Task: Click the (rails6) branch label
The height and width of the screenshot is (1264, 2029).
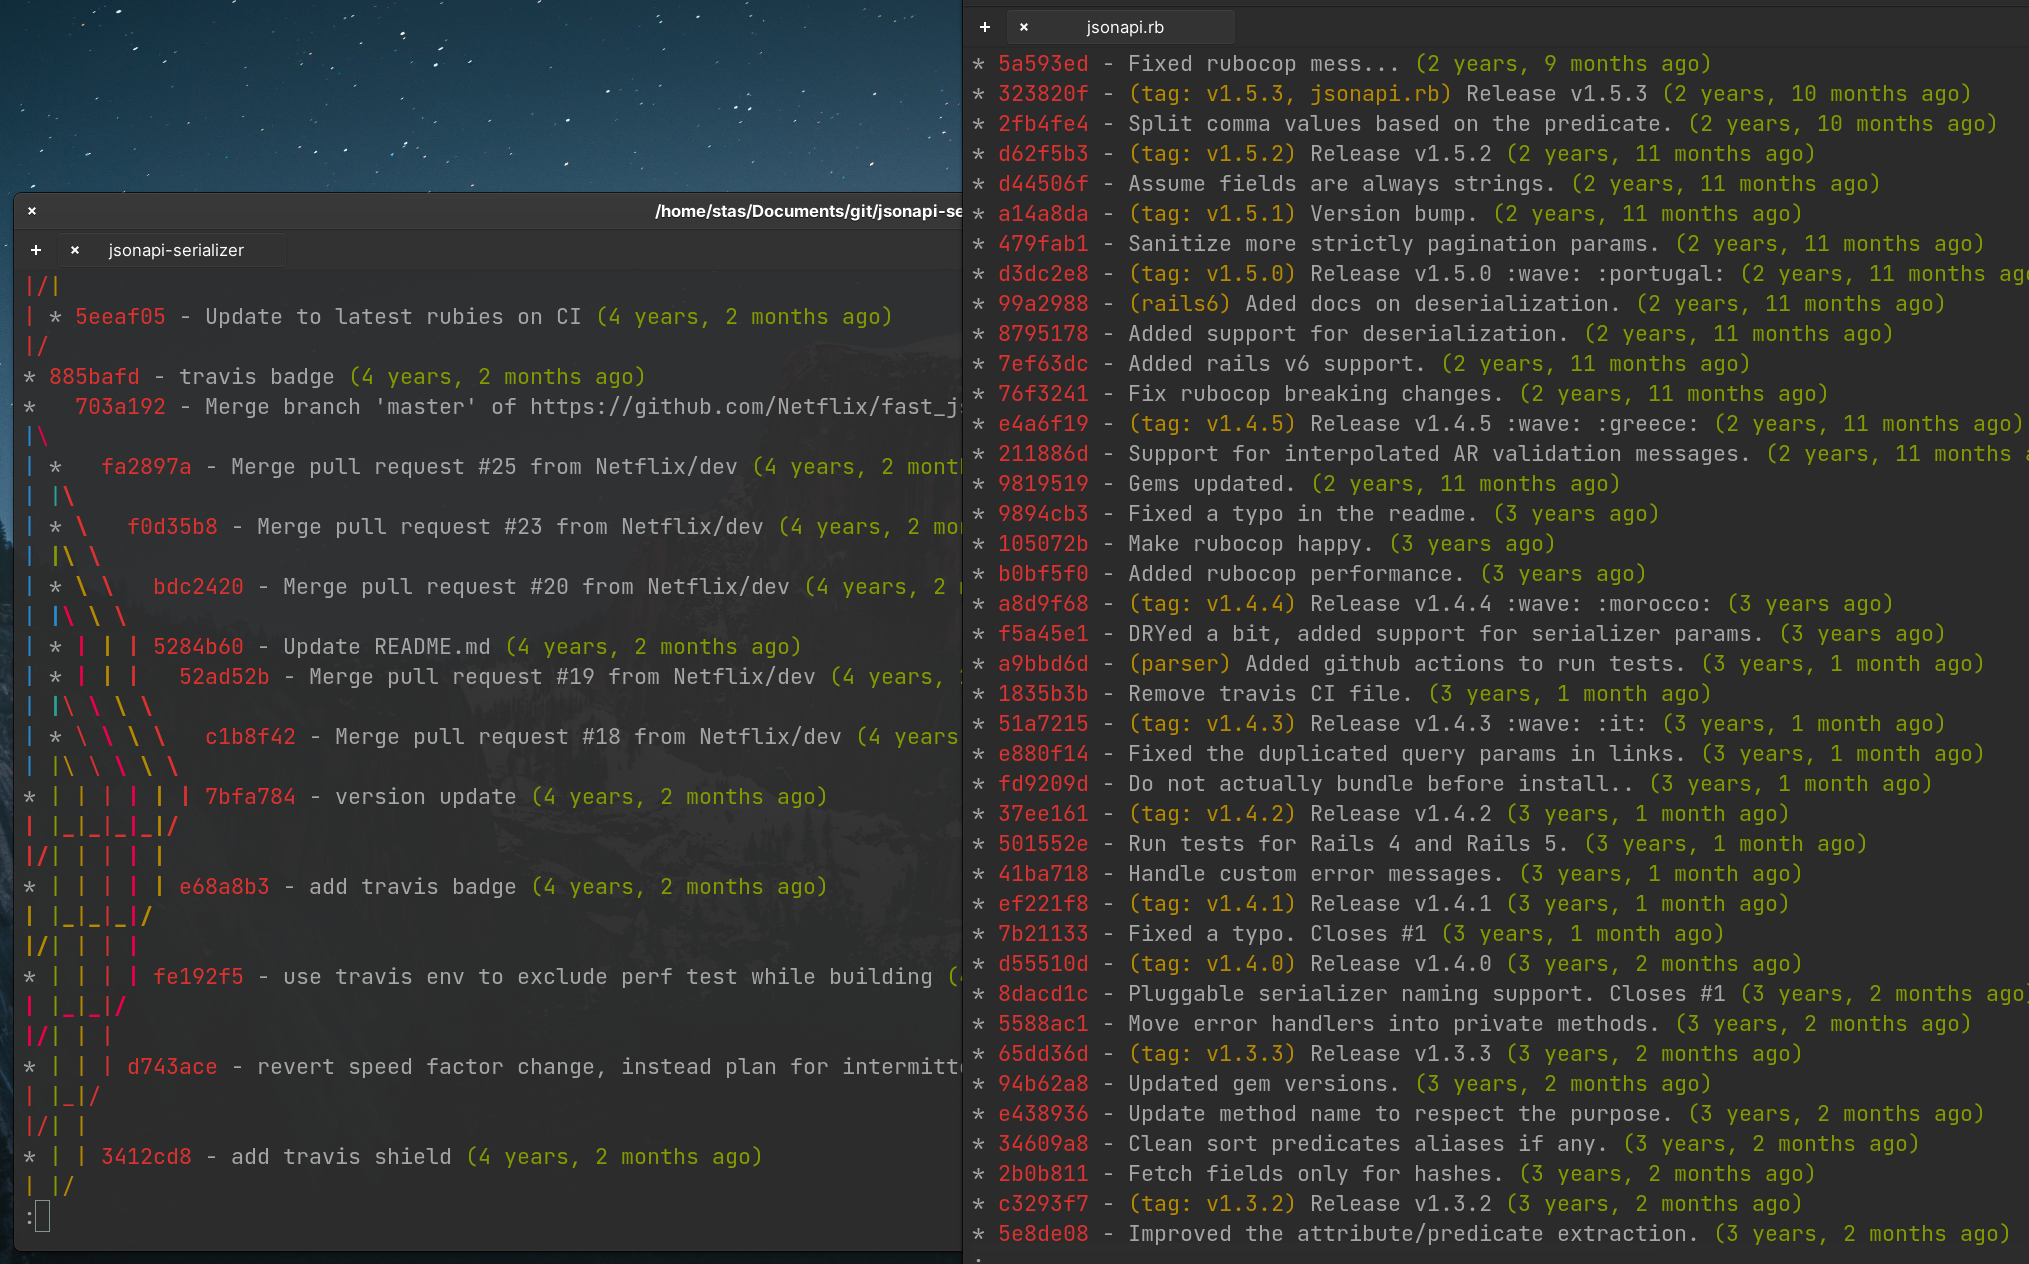Action: (1179, 304)
